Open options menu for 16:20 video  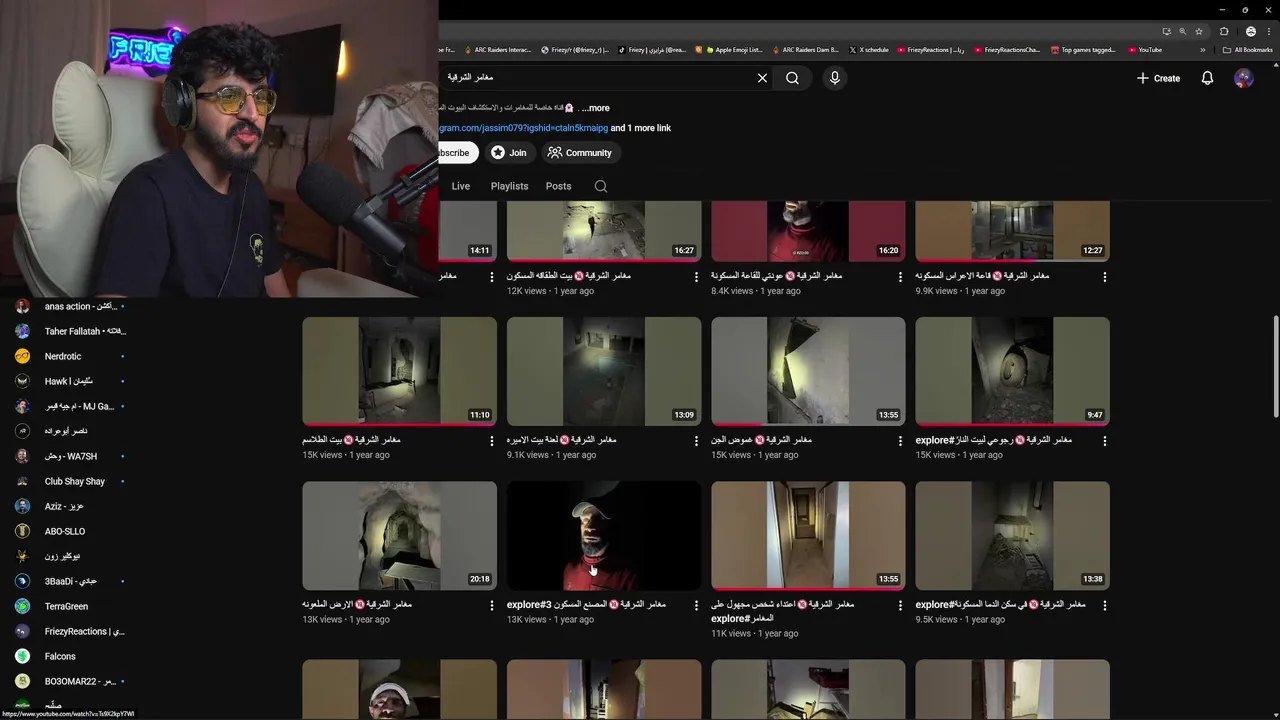pyautogui.click(x=901, y=277)
